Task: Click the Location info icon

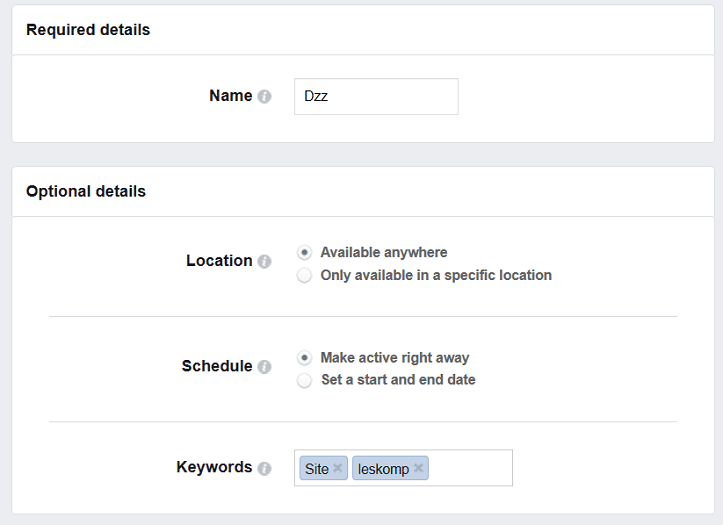Action: click(x=264, y=262)
